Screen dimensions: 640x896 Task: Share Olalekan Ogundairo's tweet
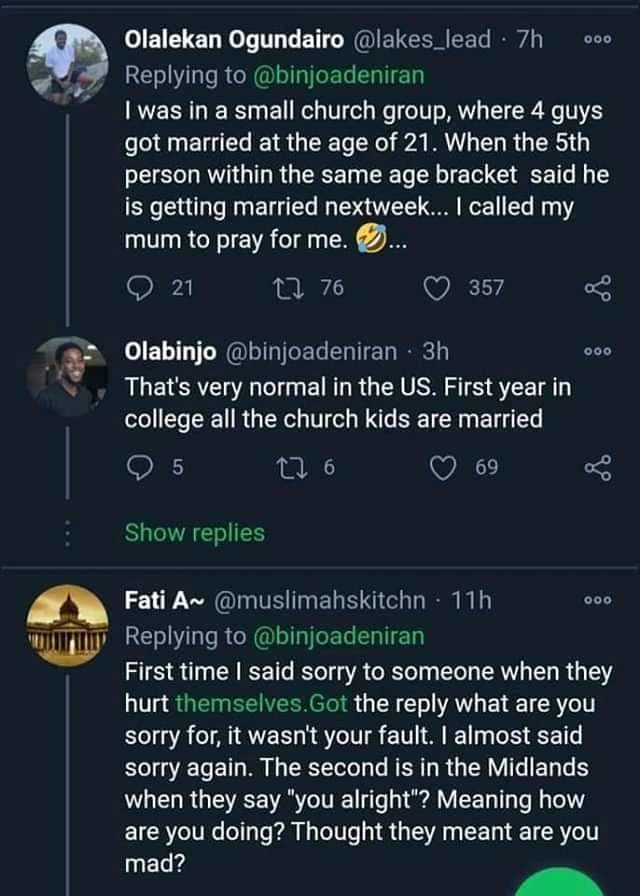click(596, 289)
